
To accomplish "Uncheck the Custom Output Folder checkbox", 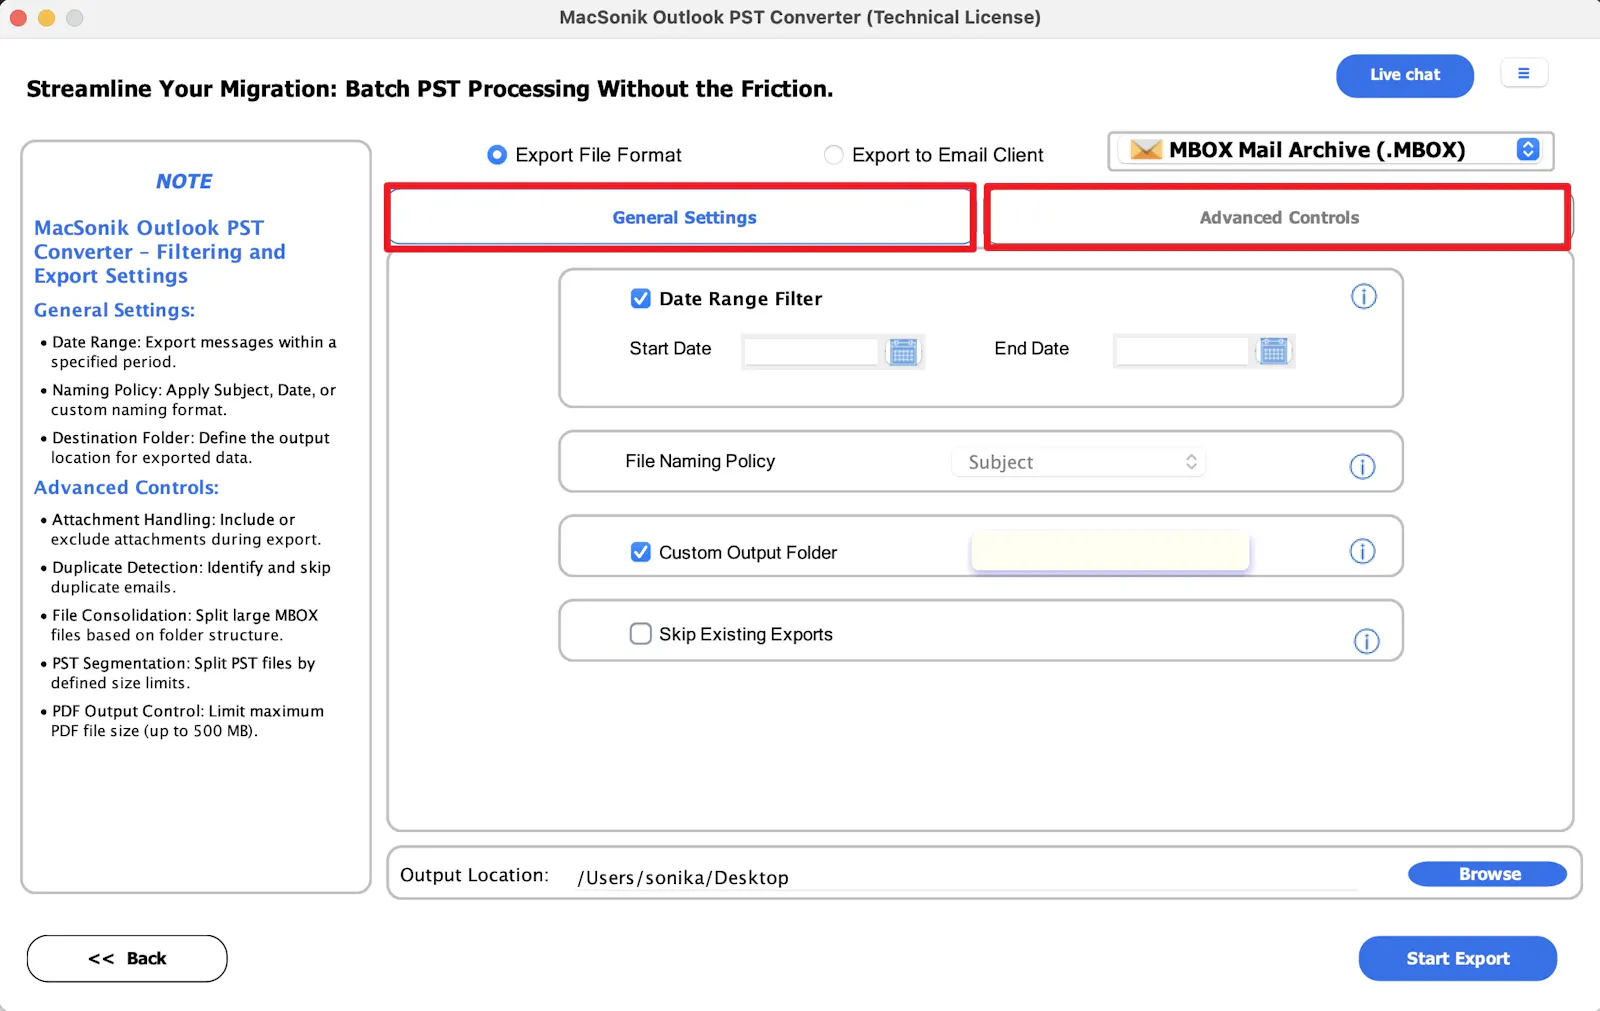I will (x=641, y=552).
